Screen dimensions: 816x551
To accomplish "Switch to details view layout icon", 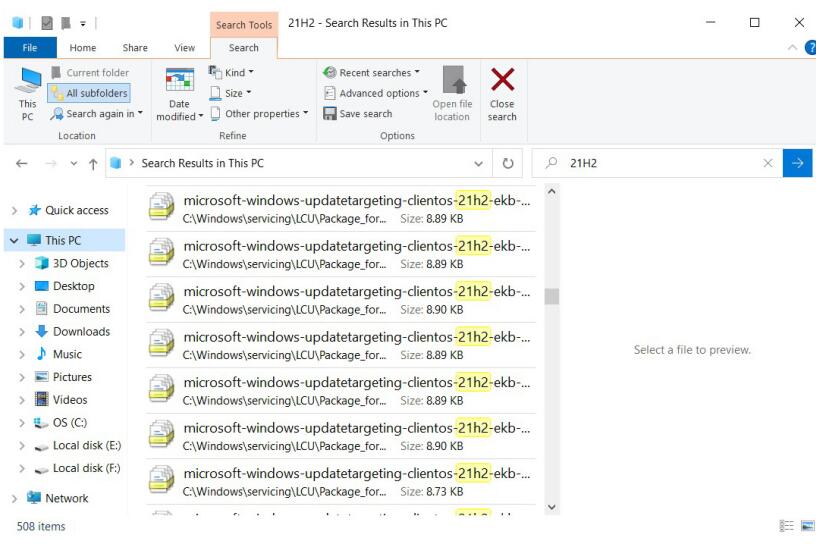I will 786,526.
